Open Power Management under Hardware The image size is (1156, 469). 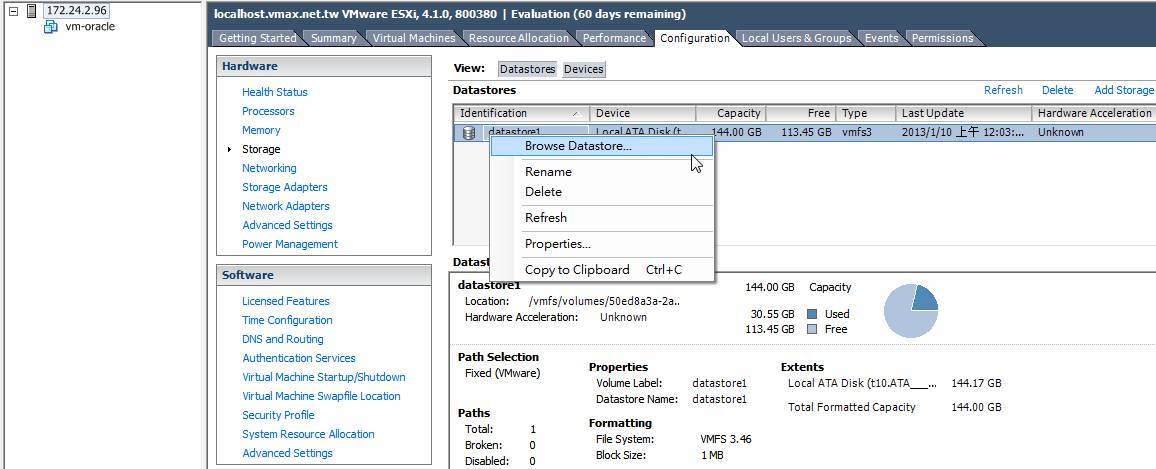(290, 244)
